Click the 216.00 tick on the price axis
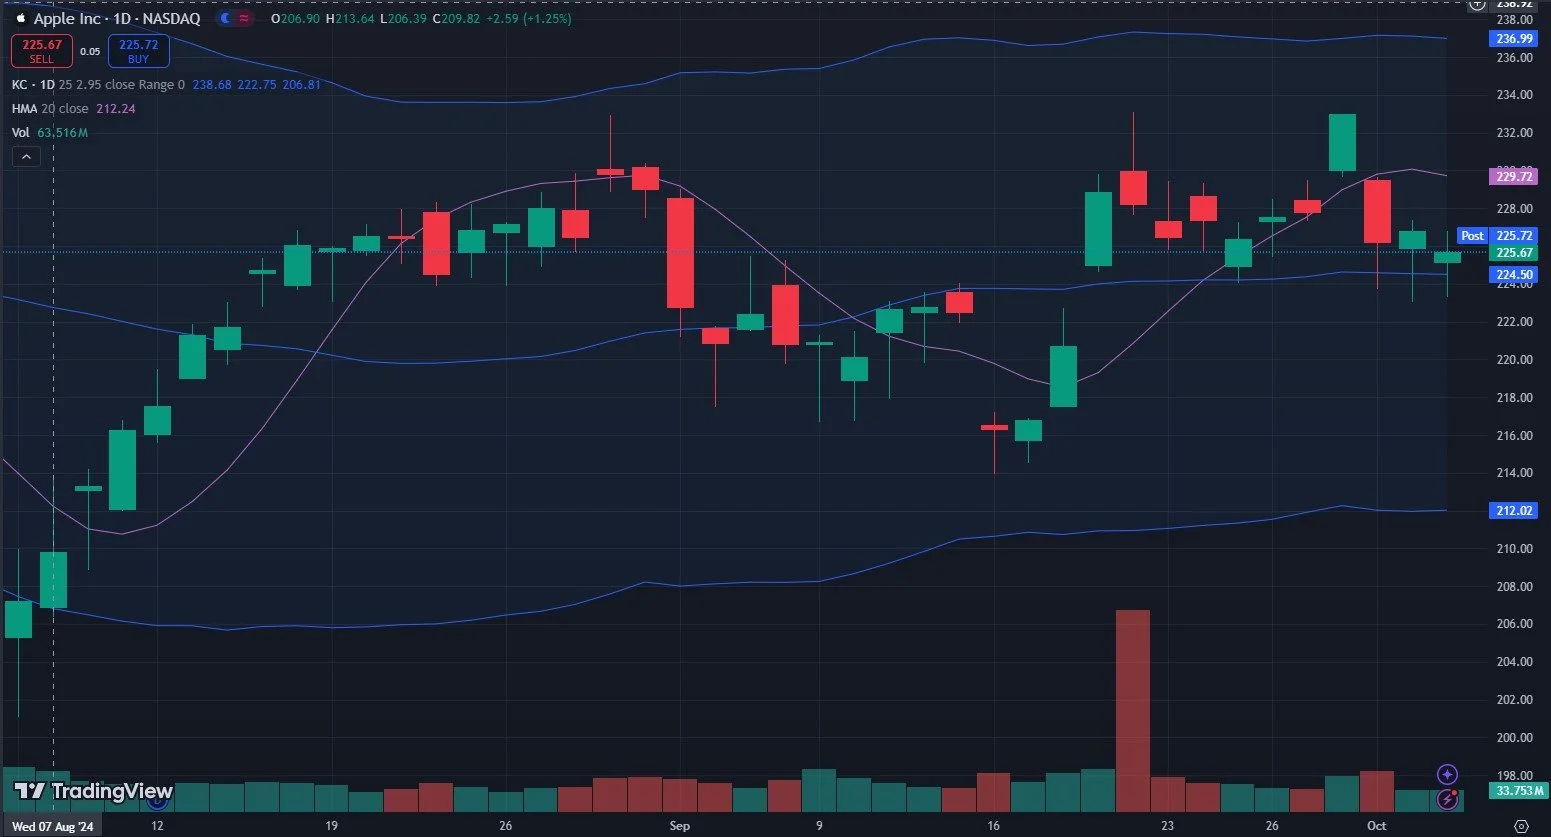1551x837 pixels. pyautogui.click(x=1513, y=436)
